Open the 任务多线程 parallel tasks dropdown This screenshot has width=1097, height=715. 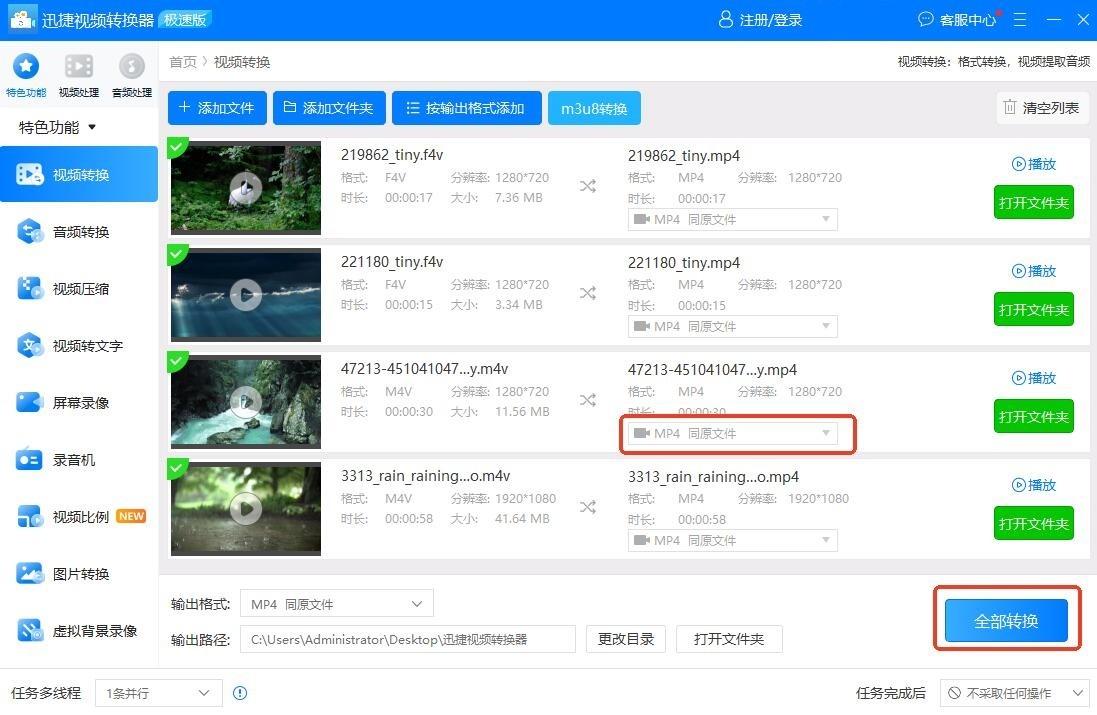click(159, 693)
